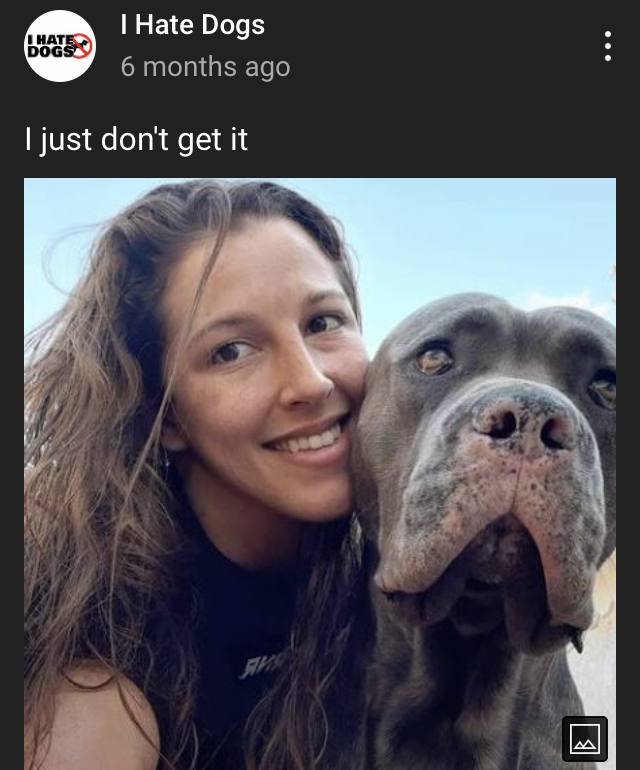
Task: Click the dog's amber eye in photo
Action: 434,360
